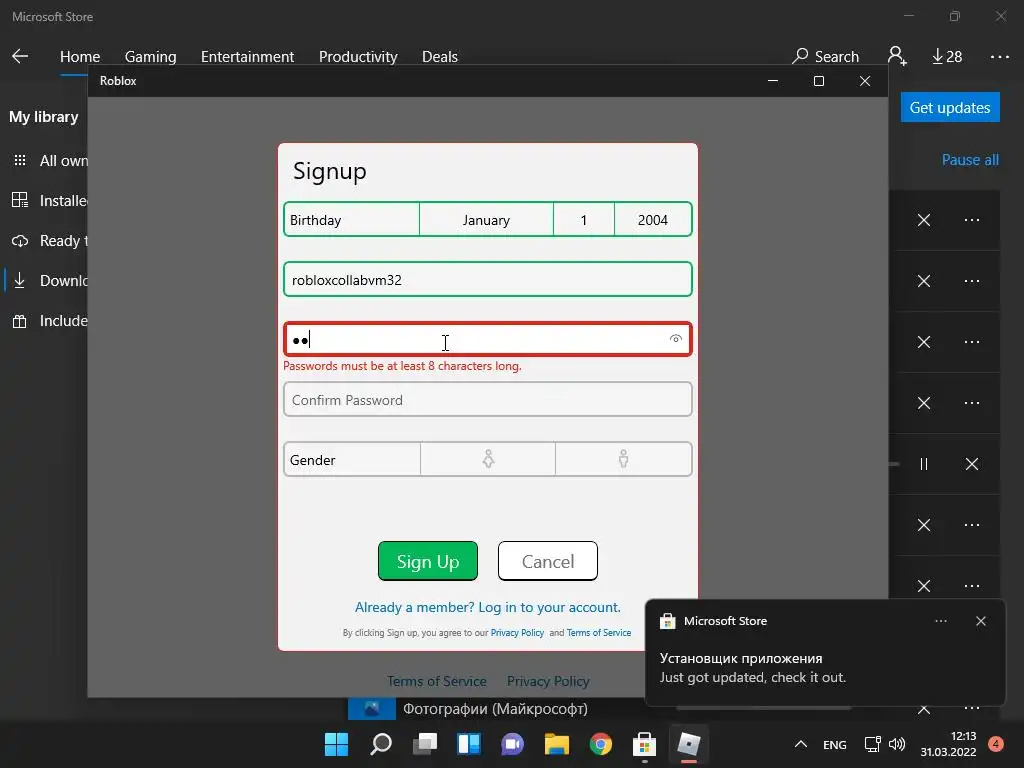Screen dimensions: 1024x768
Task: Dismiss the Microsoft Store notification
Action: coord(980,621)
